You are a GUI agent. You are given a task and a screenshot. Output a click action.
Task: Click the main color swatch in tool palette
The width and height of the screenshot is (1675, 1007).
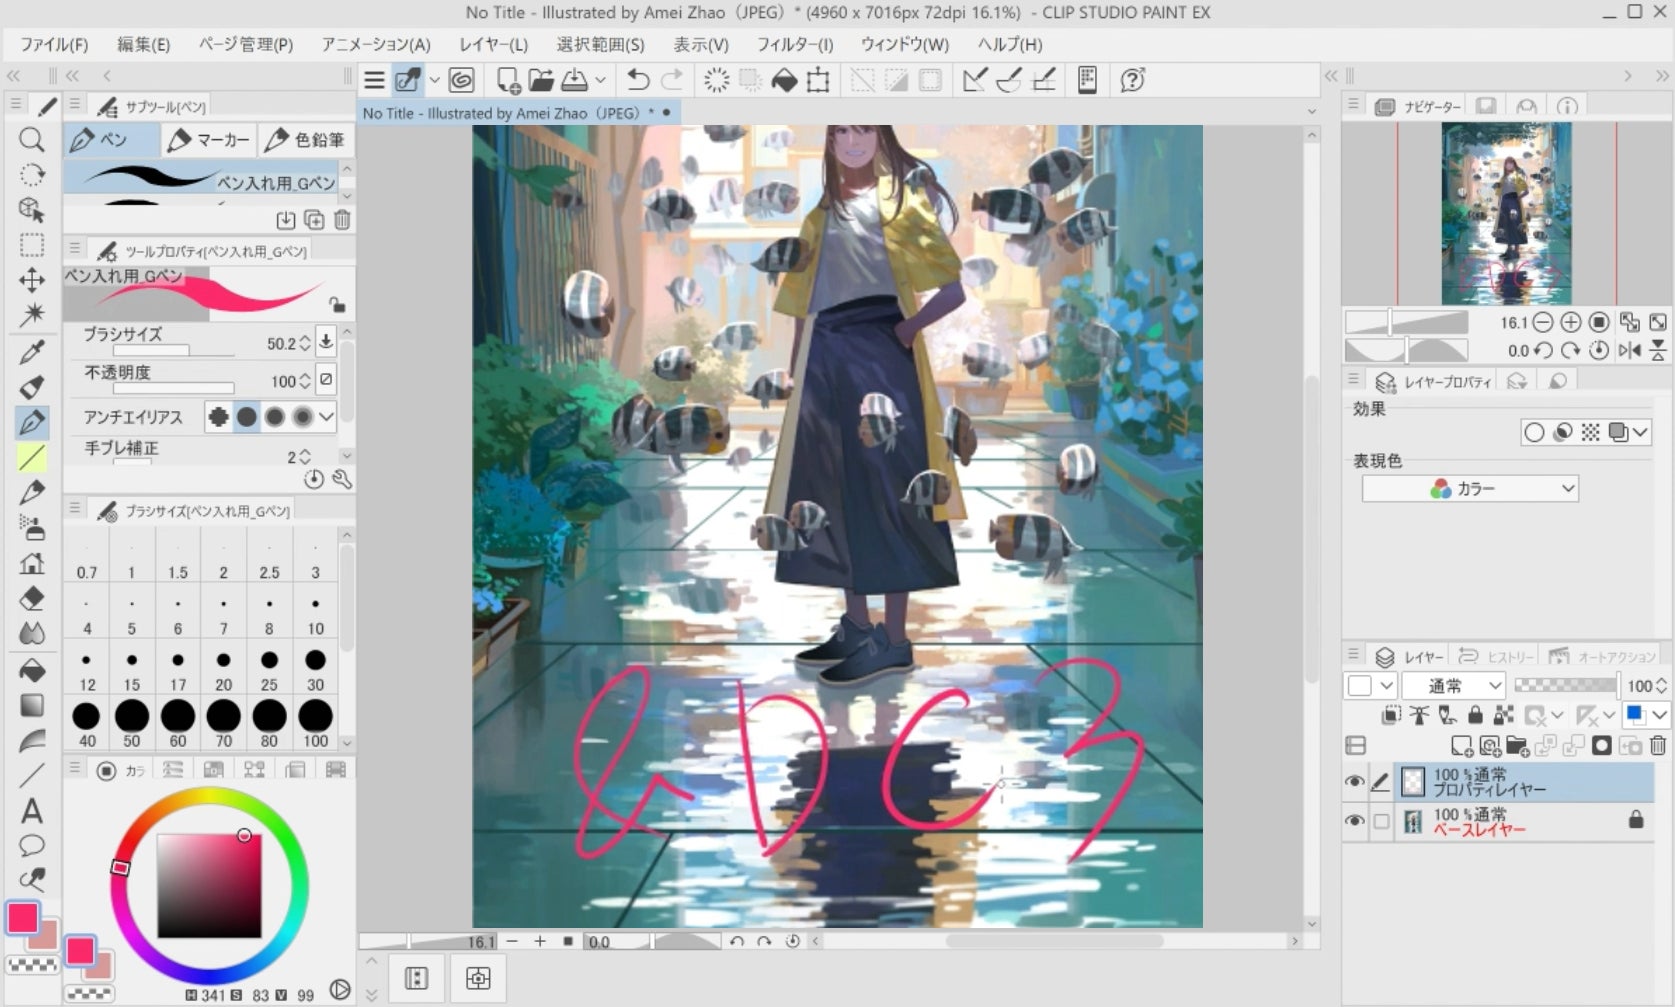coord(23,917)
